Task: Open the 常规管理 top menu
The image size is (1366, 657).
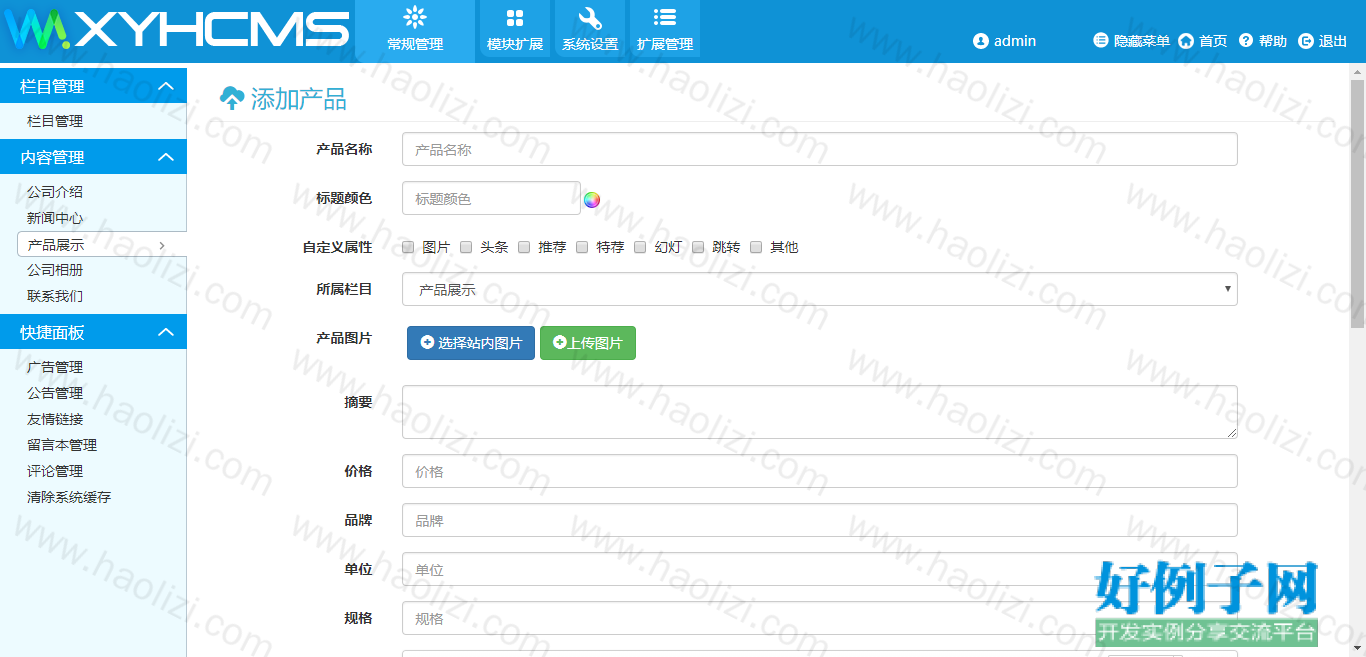Action: [415, 29]
